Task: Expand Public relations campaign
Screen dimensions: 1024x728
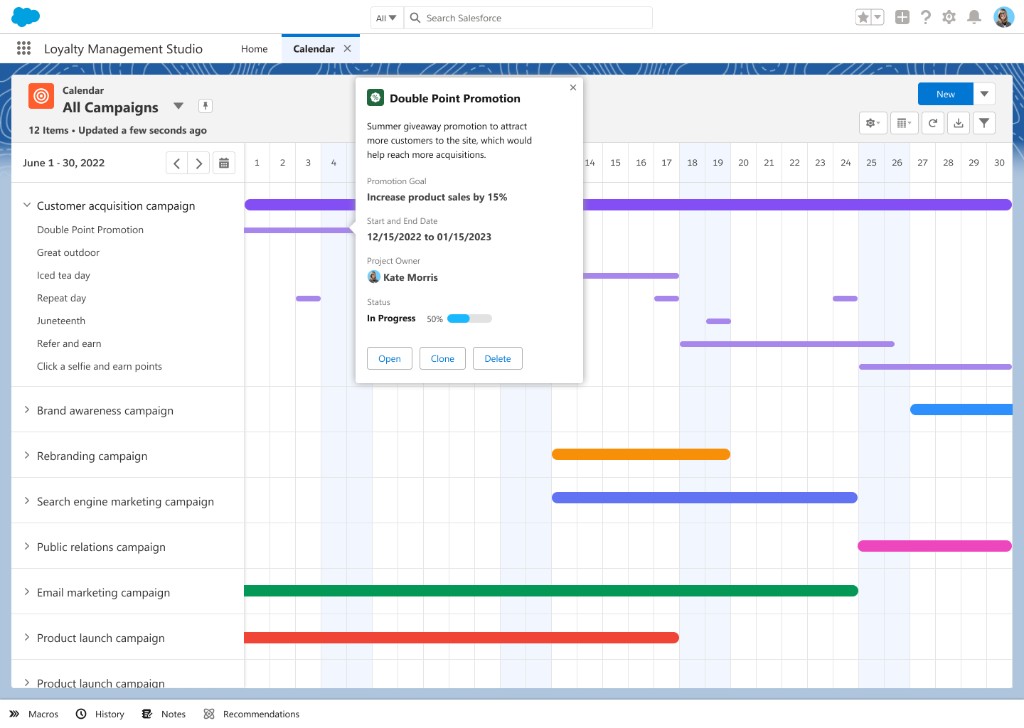Action: [x=27, y=546]
